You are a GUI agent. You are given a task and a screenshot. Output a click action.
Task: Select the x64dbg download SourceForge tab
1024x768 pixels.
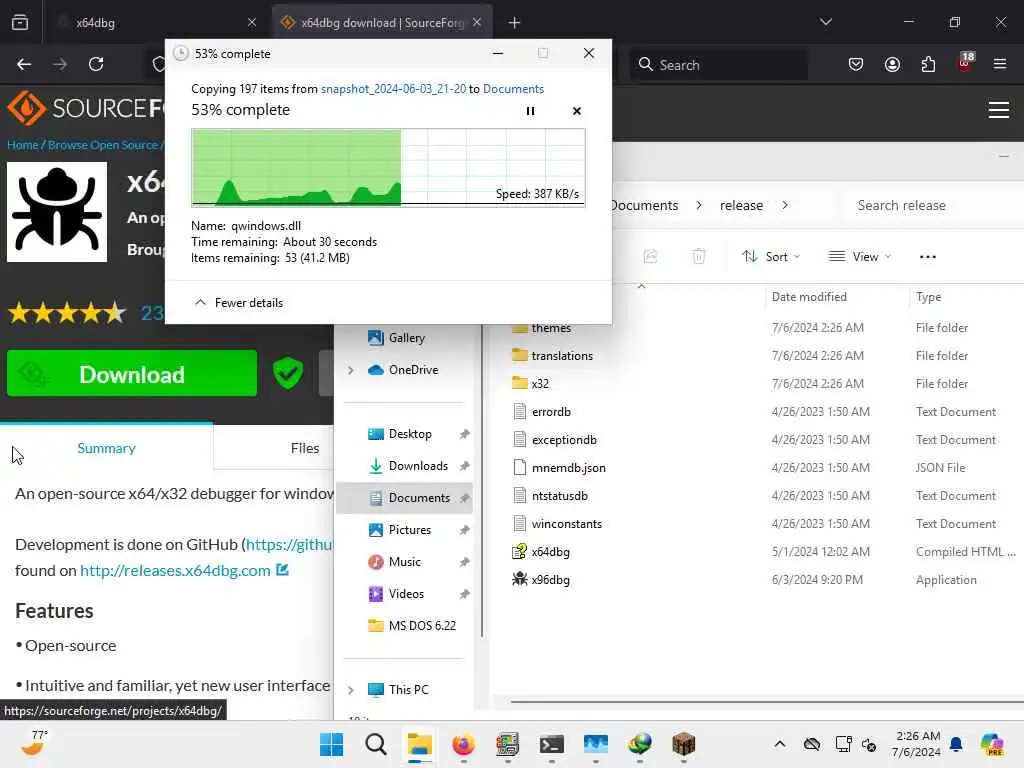coord(382,23)
